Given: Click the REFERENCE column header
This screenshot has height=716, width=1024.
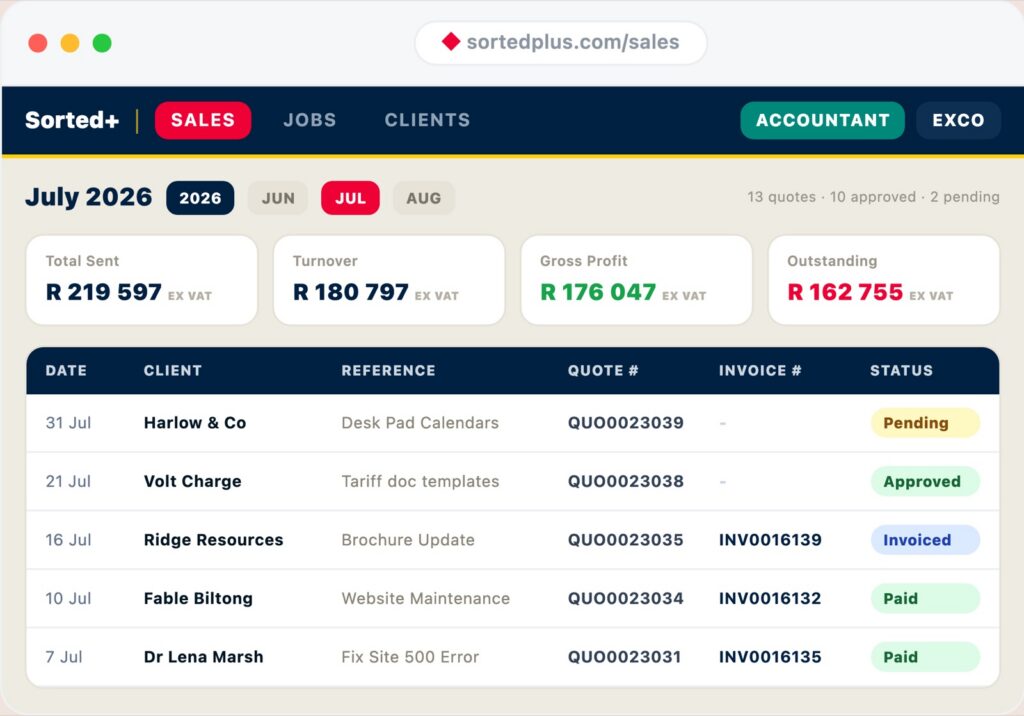Looking at the screenshot, I should click(389, 370).
